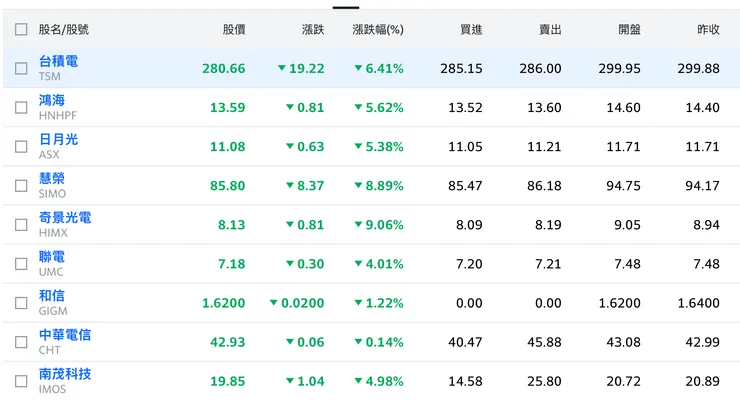Tick the checkbox for 台積電 TSM
740x400 pixels.
click(x=21, y=68)
